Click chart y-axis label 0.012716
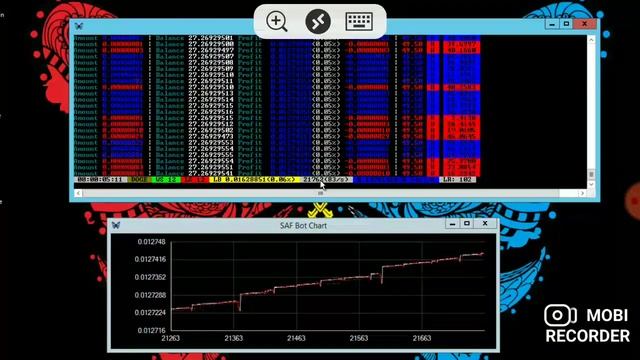 coord(151,330)
